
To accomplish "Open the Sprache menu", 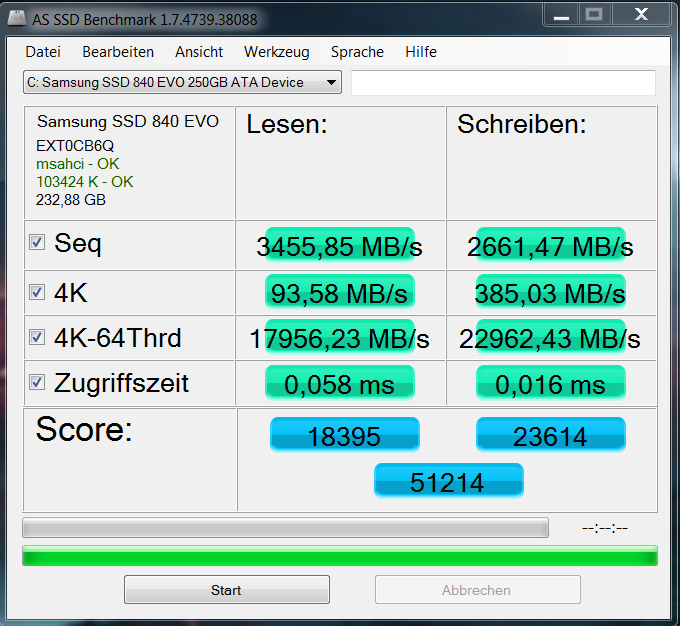I will click(357, 52).
